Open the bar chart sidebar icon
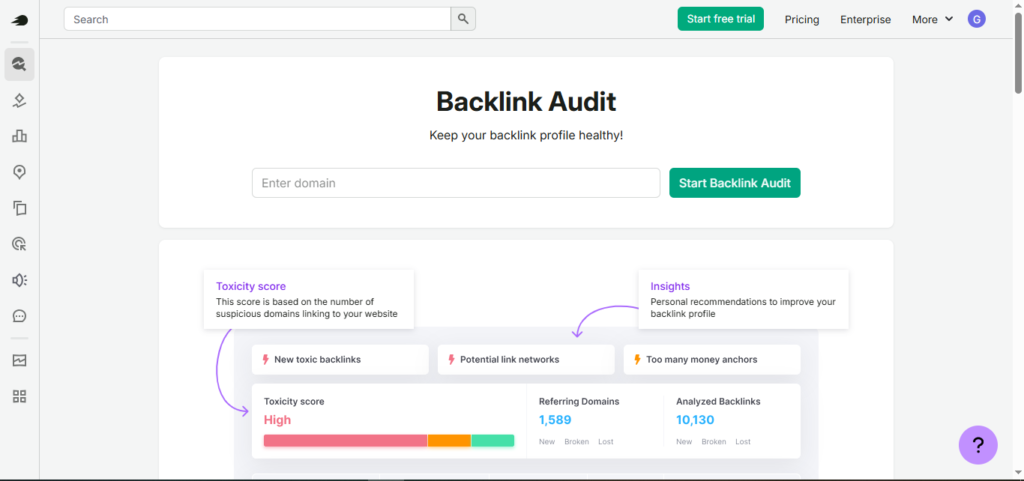The width and height of the screenshot is (1024, 481). pyautogui.click(x=20, y=136)
